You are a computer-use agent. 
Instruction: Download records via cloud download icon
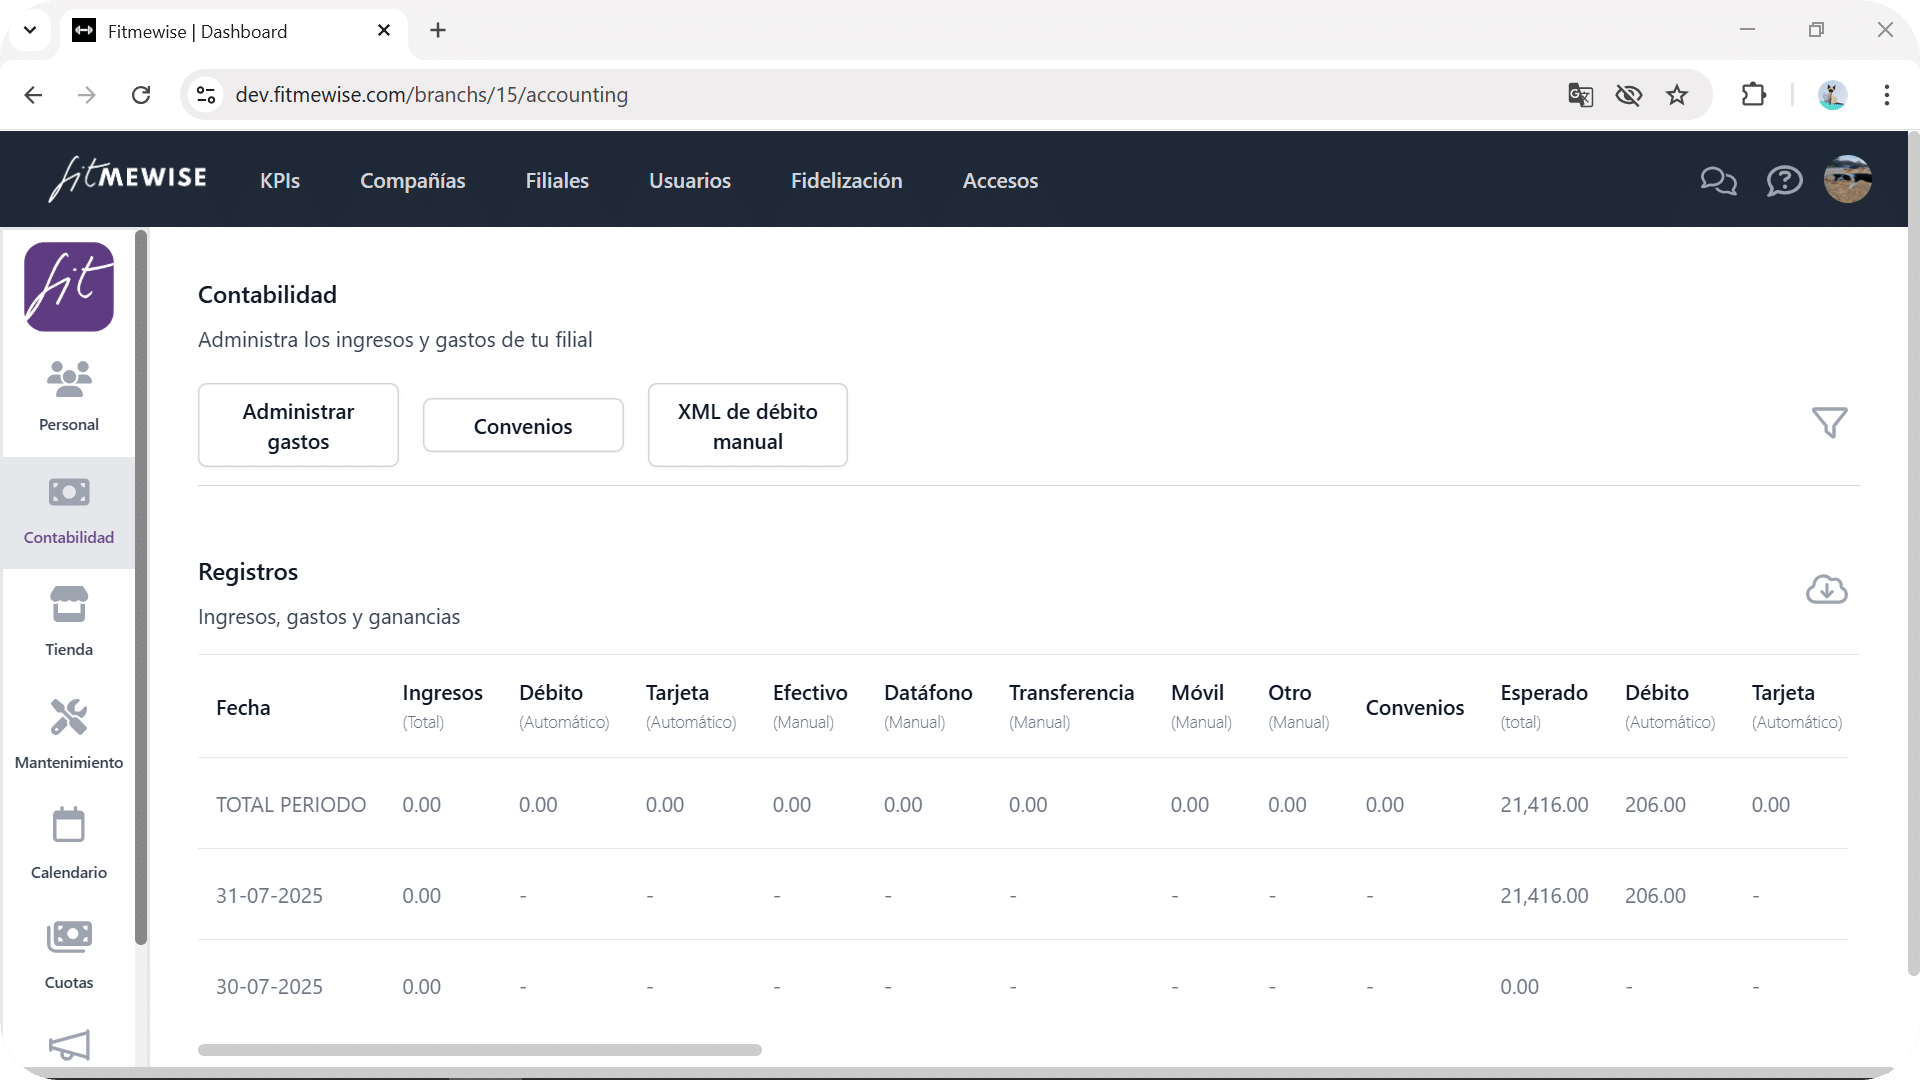[1826, 590]
